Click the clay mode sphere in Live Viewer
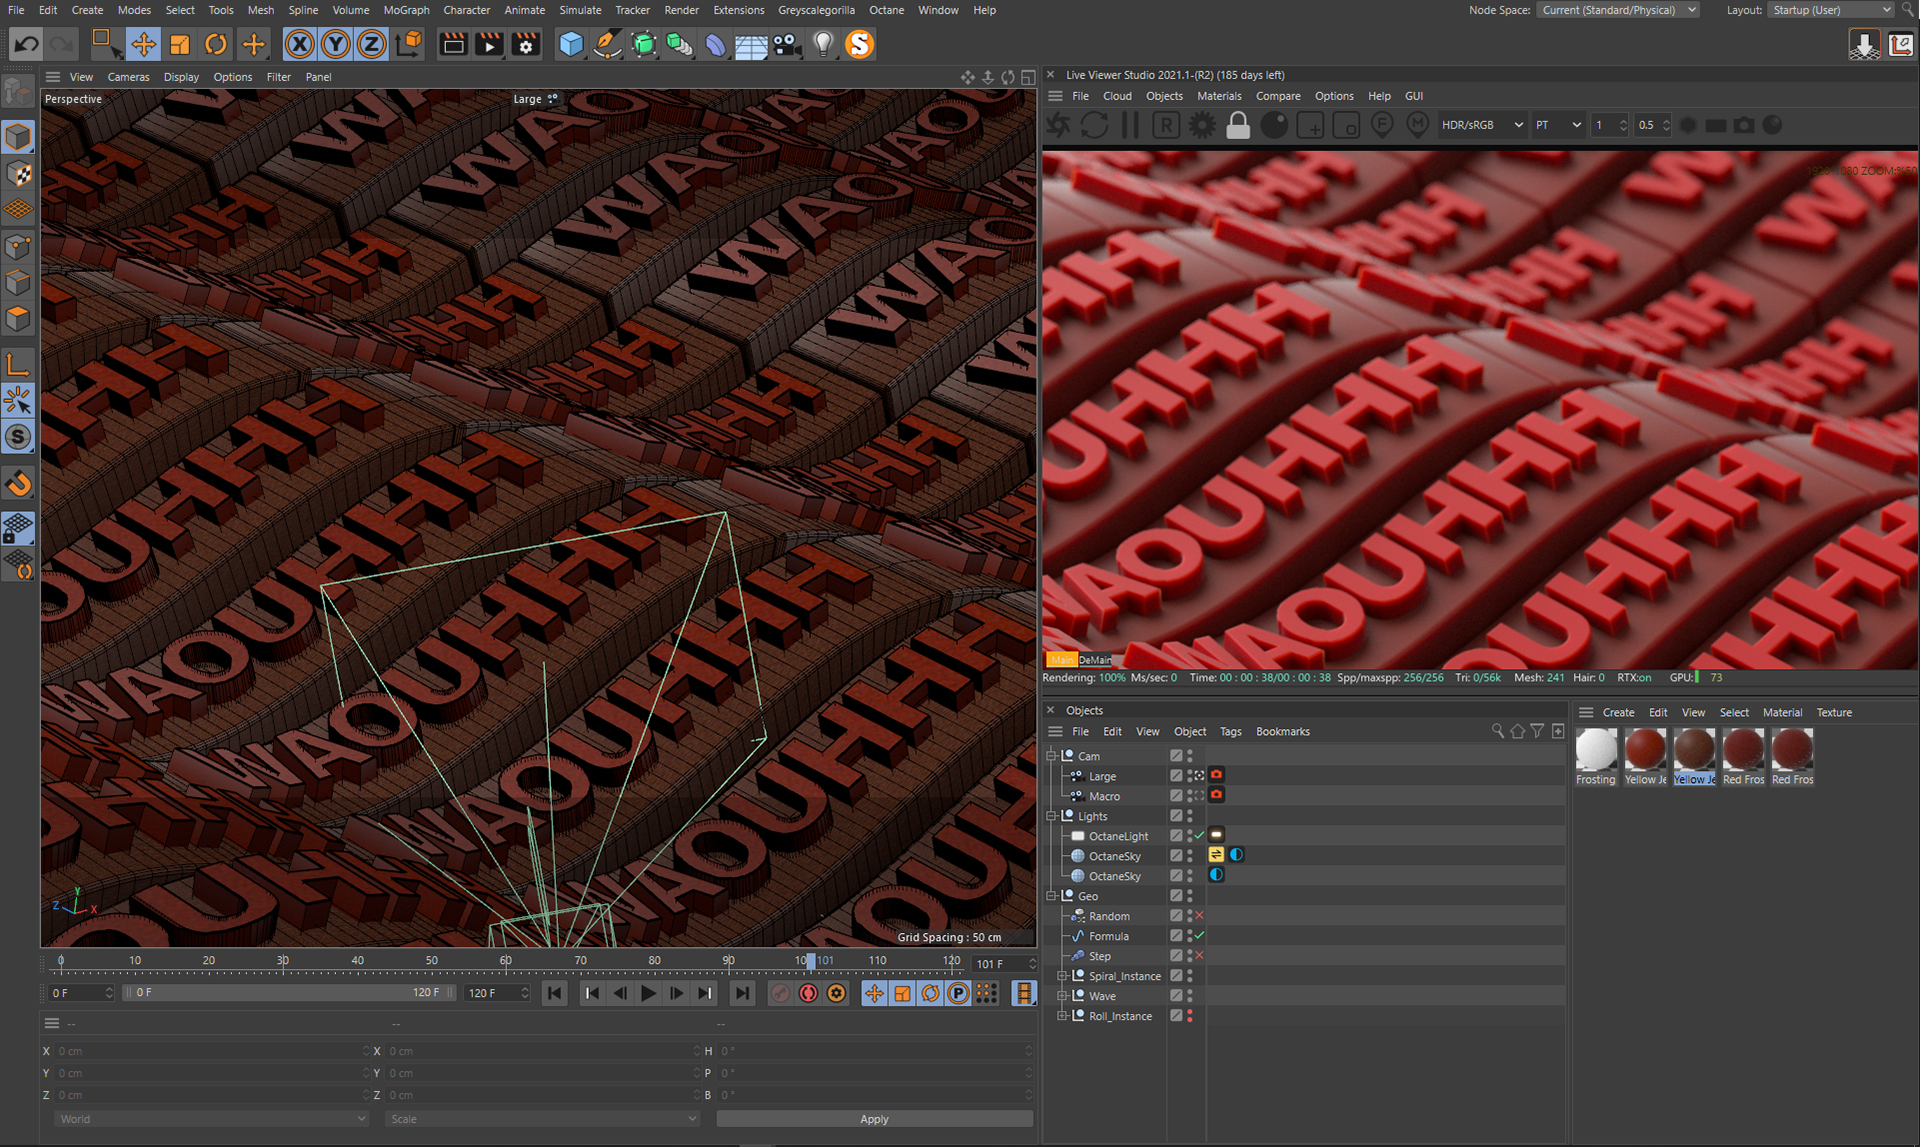This screenshot has width=1920, height=1147. click(x=1274, y=125)
